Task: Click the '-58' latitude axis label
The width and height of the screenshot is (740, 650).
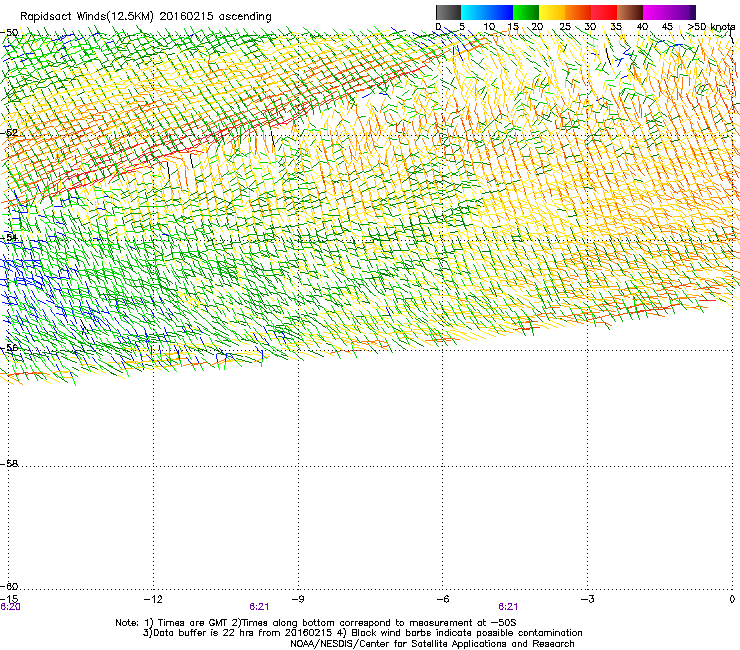Action: pos(9,464)
